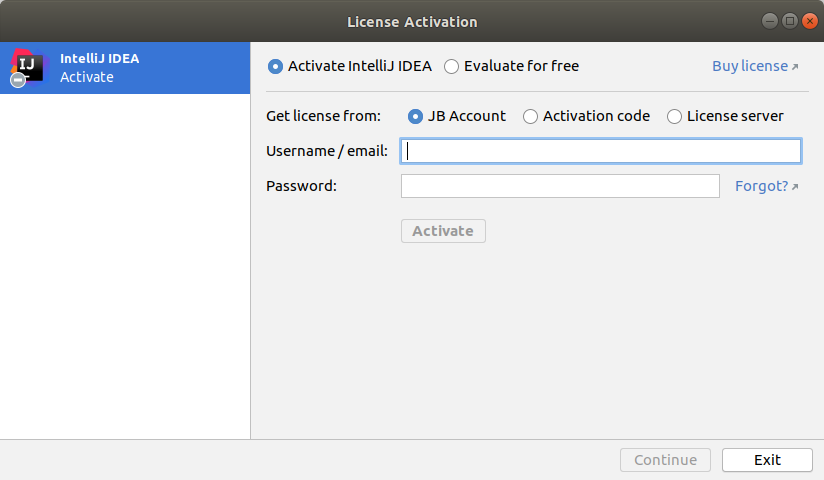Maximize the License Activation window
Image resolution: width=824 pixels, height=480 pixels.
coord(790,21)
